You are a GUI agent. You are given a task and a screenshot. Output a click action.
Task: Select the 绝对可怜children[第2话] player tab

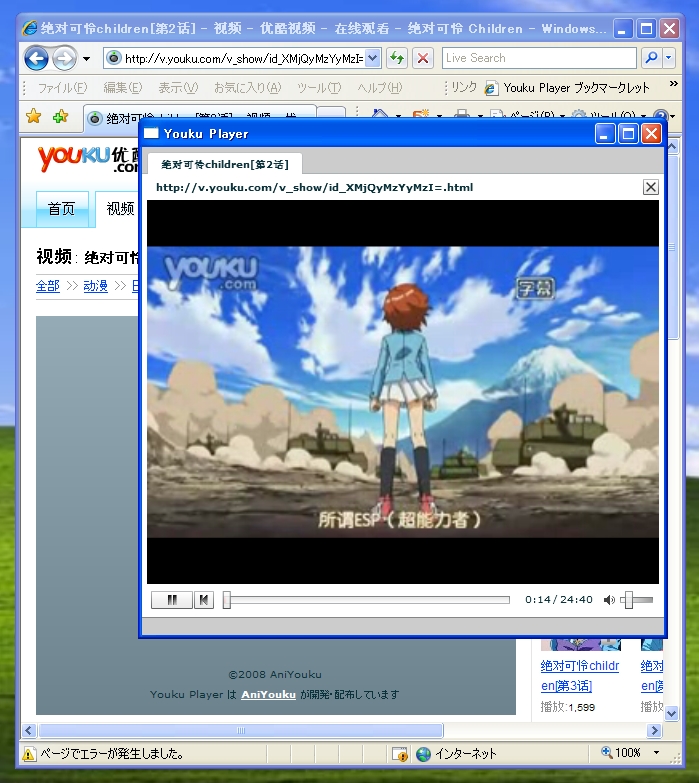225,164
